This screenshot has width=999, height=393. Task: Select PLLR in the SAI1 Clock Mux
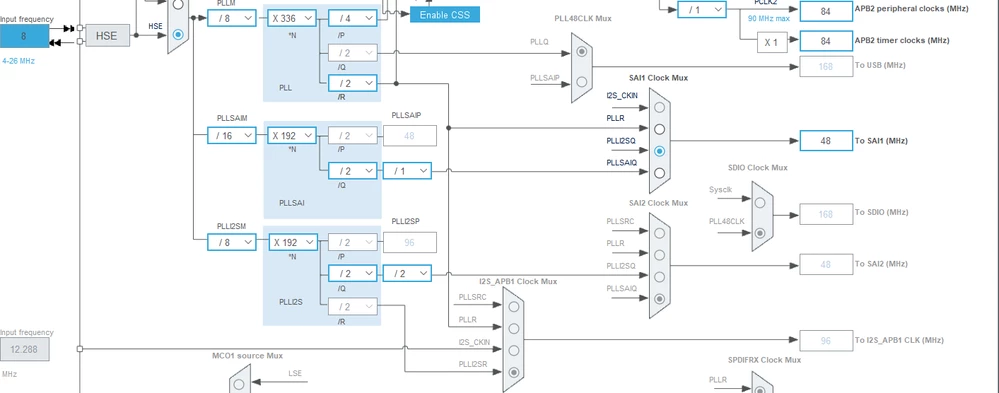tap(659, 129)
